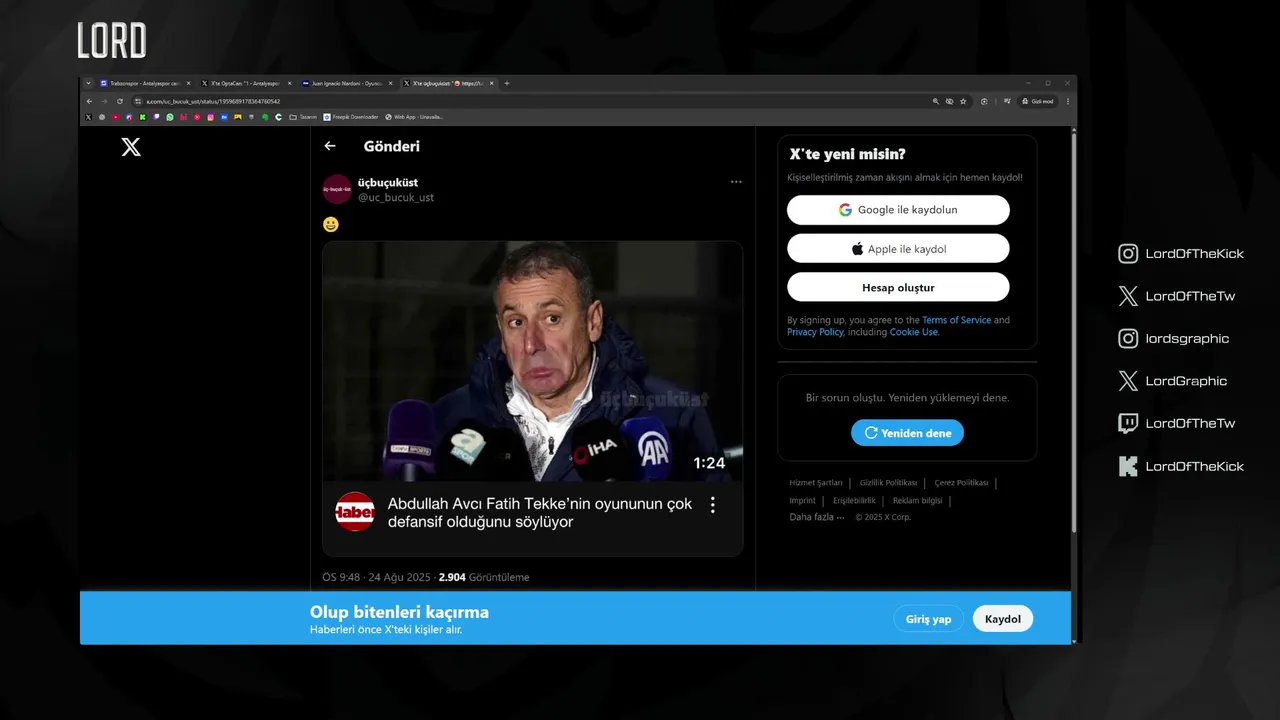Open Reklam bilgisi footer link
Screen dimensions: 1280x720
coord(917,500)
